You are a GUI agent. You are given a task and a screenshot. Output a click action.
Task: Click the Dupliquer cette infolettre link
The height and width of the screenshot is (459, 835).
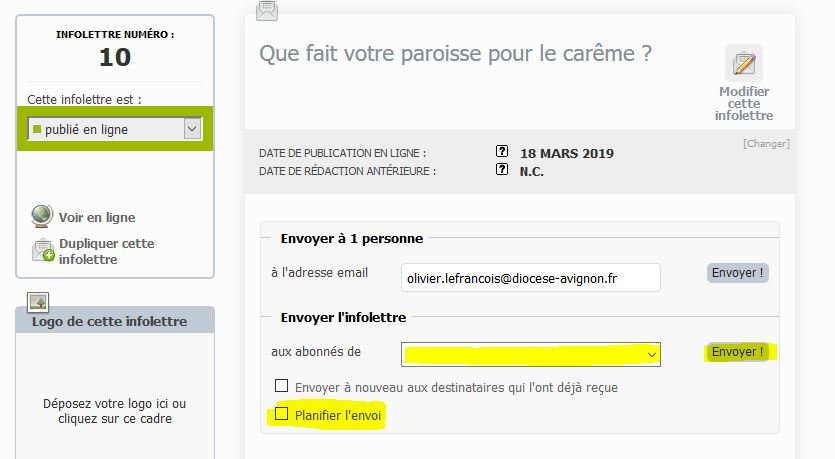click(107, 251)
